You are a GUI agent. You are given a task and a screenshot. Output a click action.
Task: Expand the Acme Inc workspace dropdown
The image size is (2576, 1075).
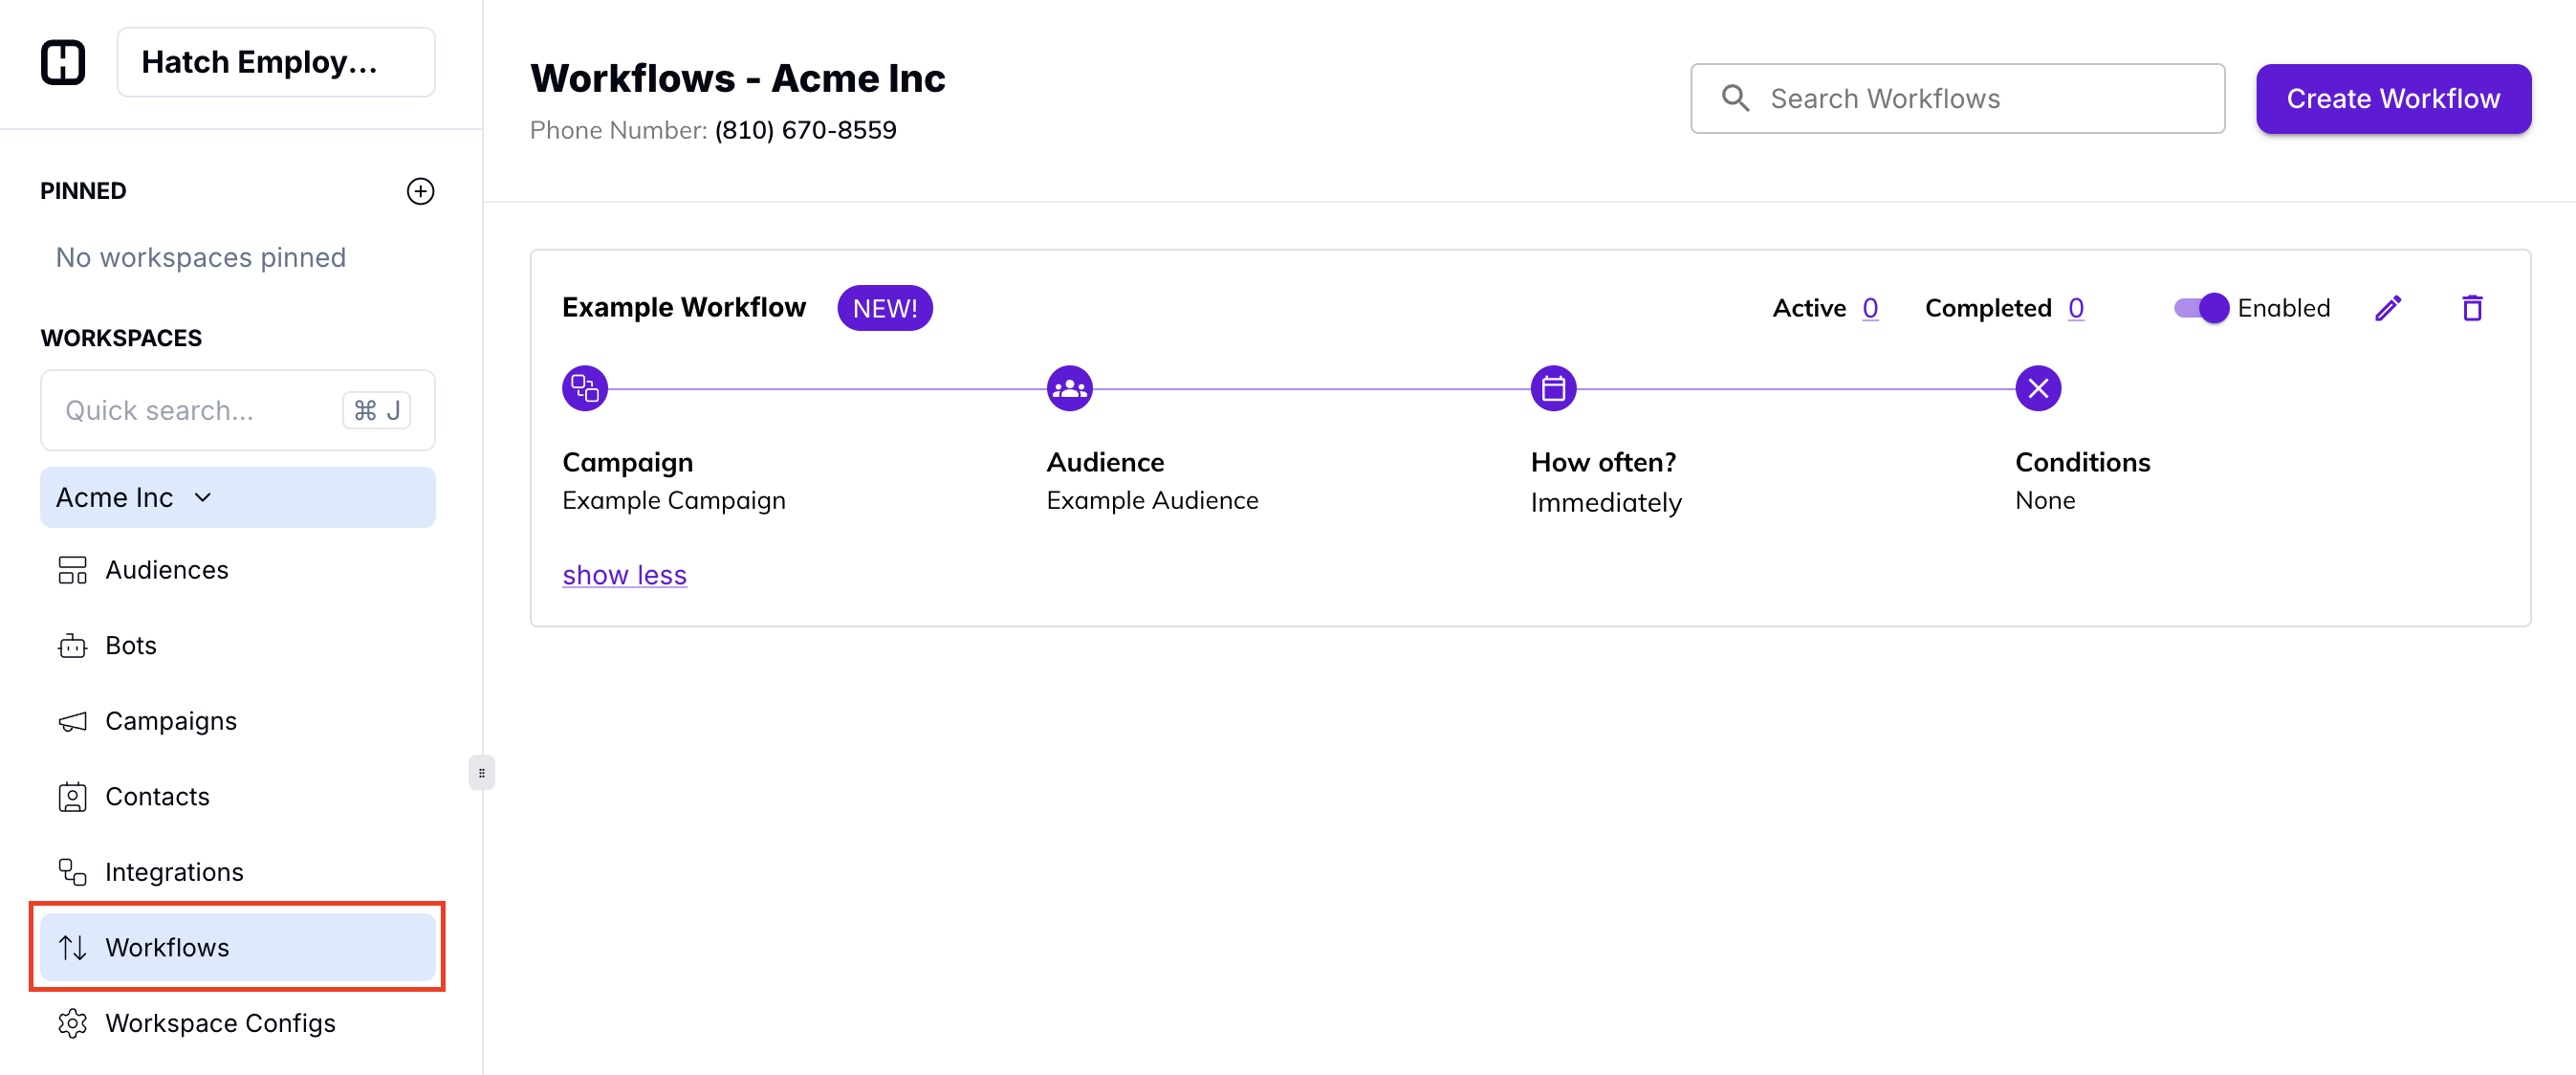203,497
